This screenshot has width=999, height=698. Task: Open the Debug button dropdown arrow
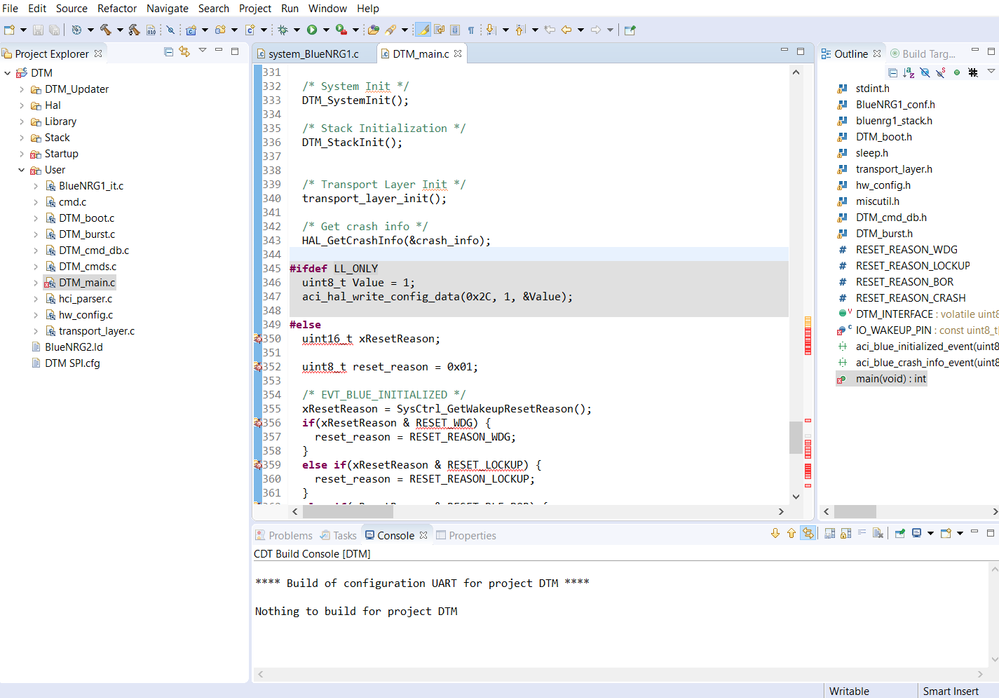296,30
